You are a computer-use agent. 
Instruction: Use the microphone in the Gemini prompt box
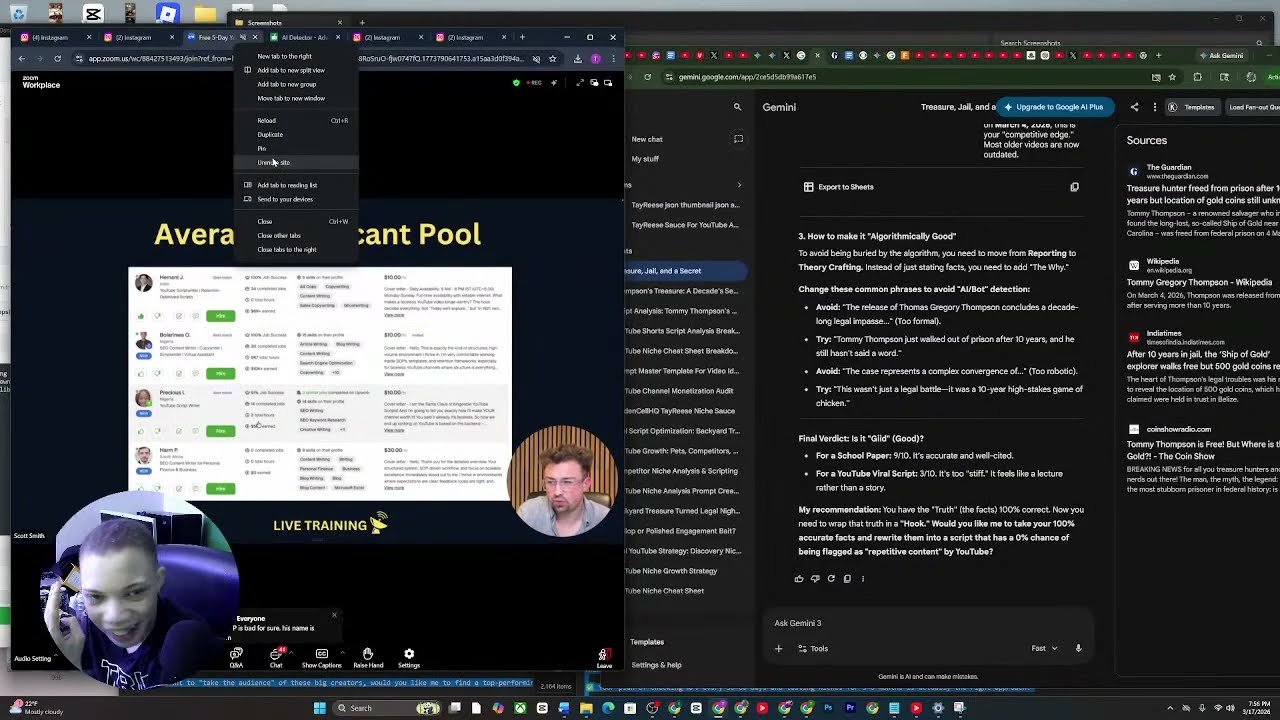(1078, 648)
